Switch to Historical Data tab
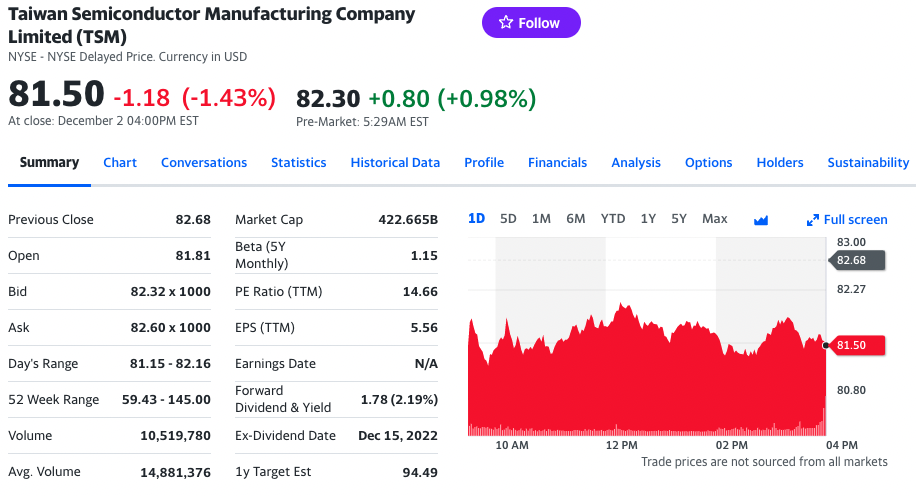The height and width of the screenshot is (496, 916). tap(395, 162)
